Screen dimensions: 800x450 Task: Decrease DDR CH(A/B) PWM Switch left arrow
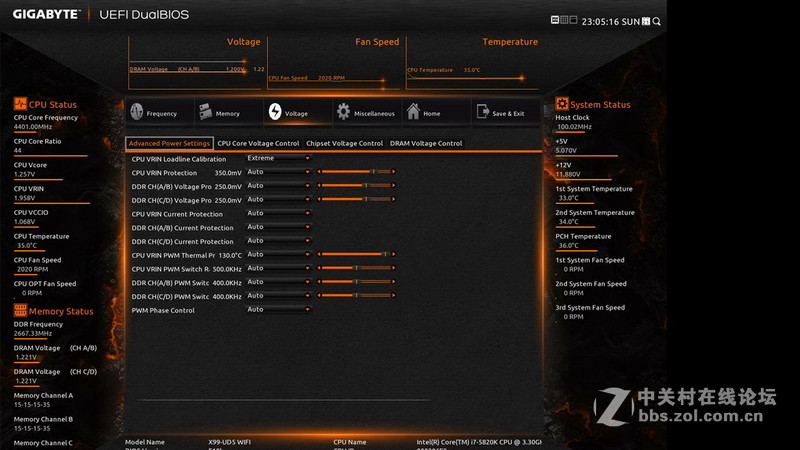pos(319,282)
